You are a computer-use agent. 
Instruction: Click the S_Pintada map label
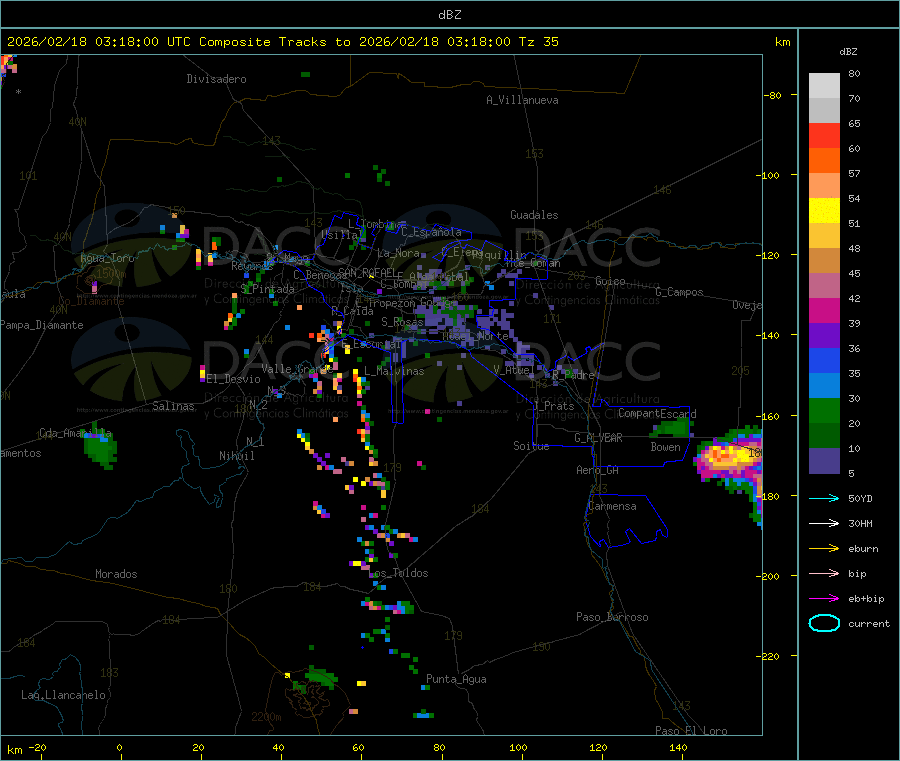tap(267, 289)
